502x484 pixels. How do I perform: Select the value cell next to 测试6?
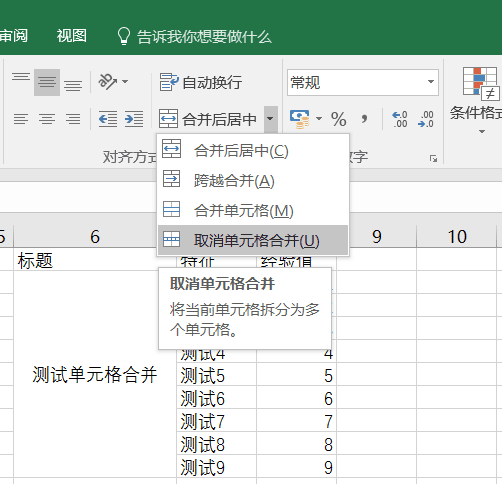coord(296,398)
